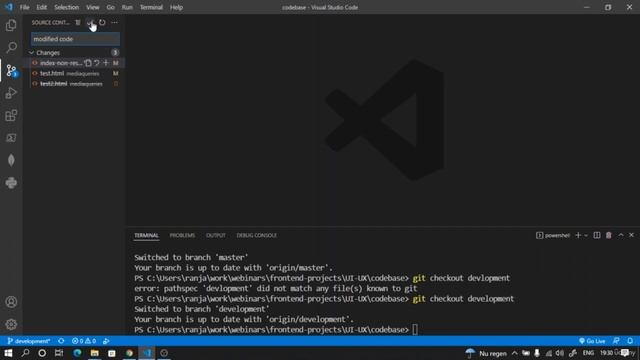Open Task View on taskbar
The image size is (640, 360).
click(59, 353)
